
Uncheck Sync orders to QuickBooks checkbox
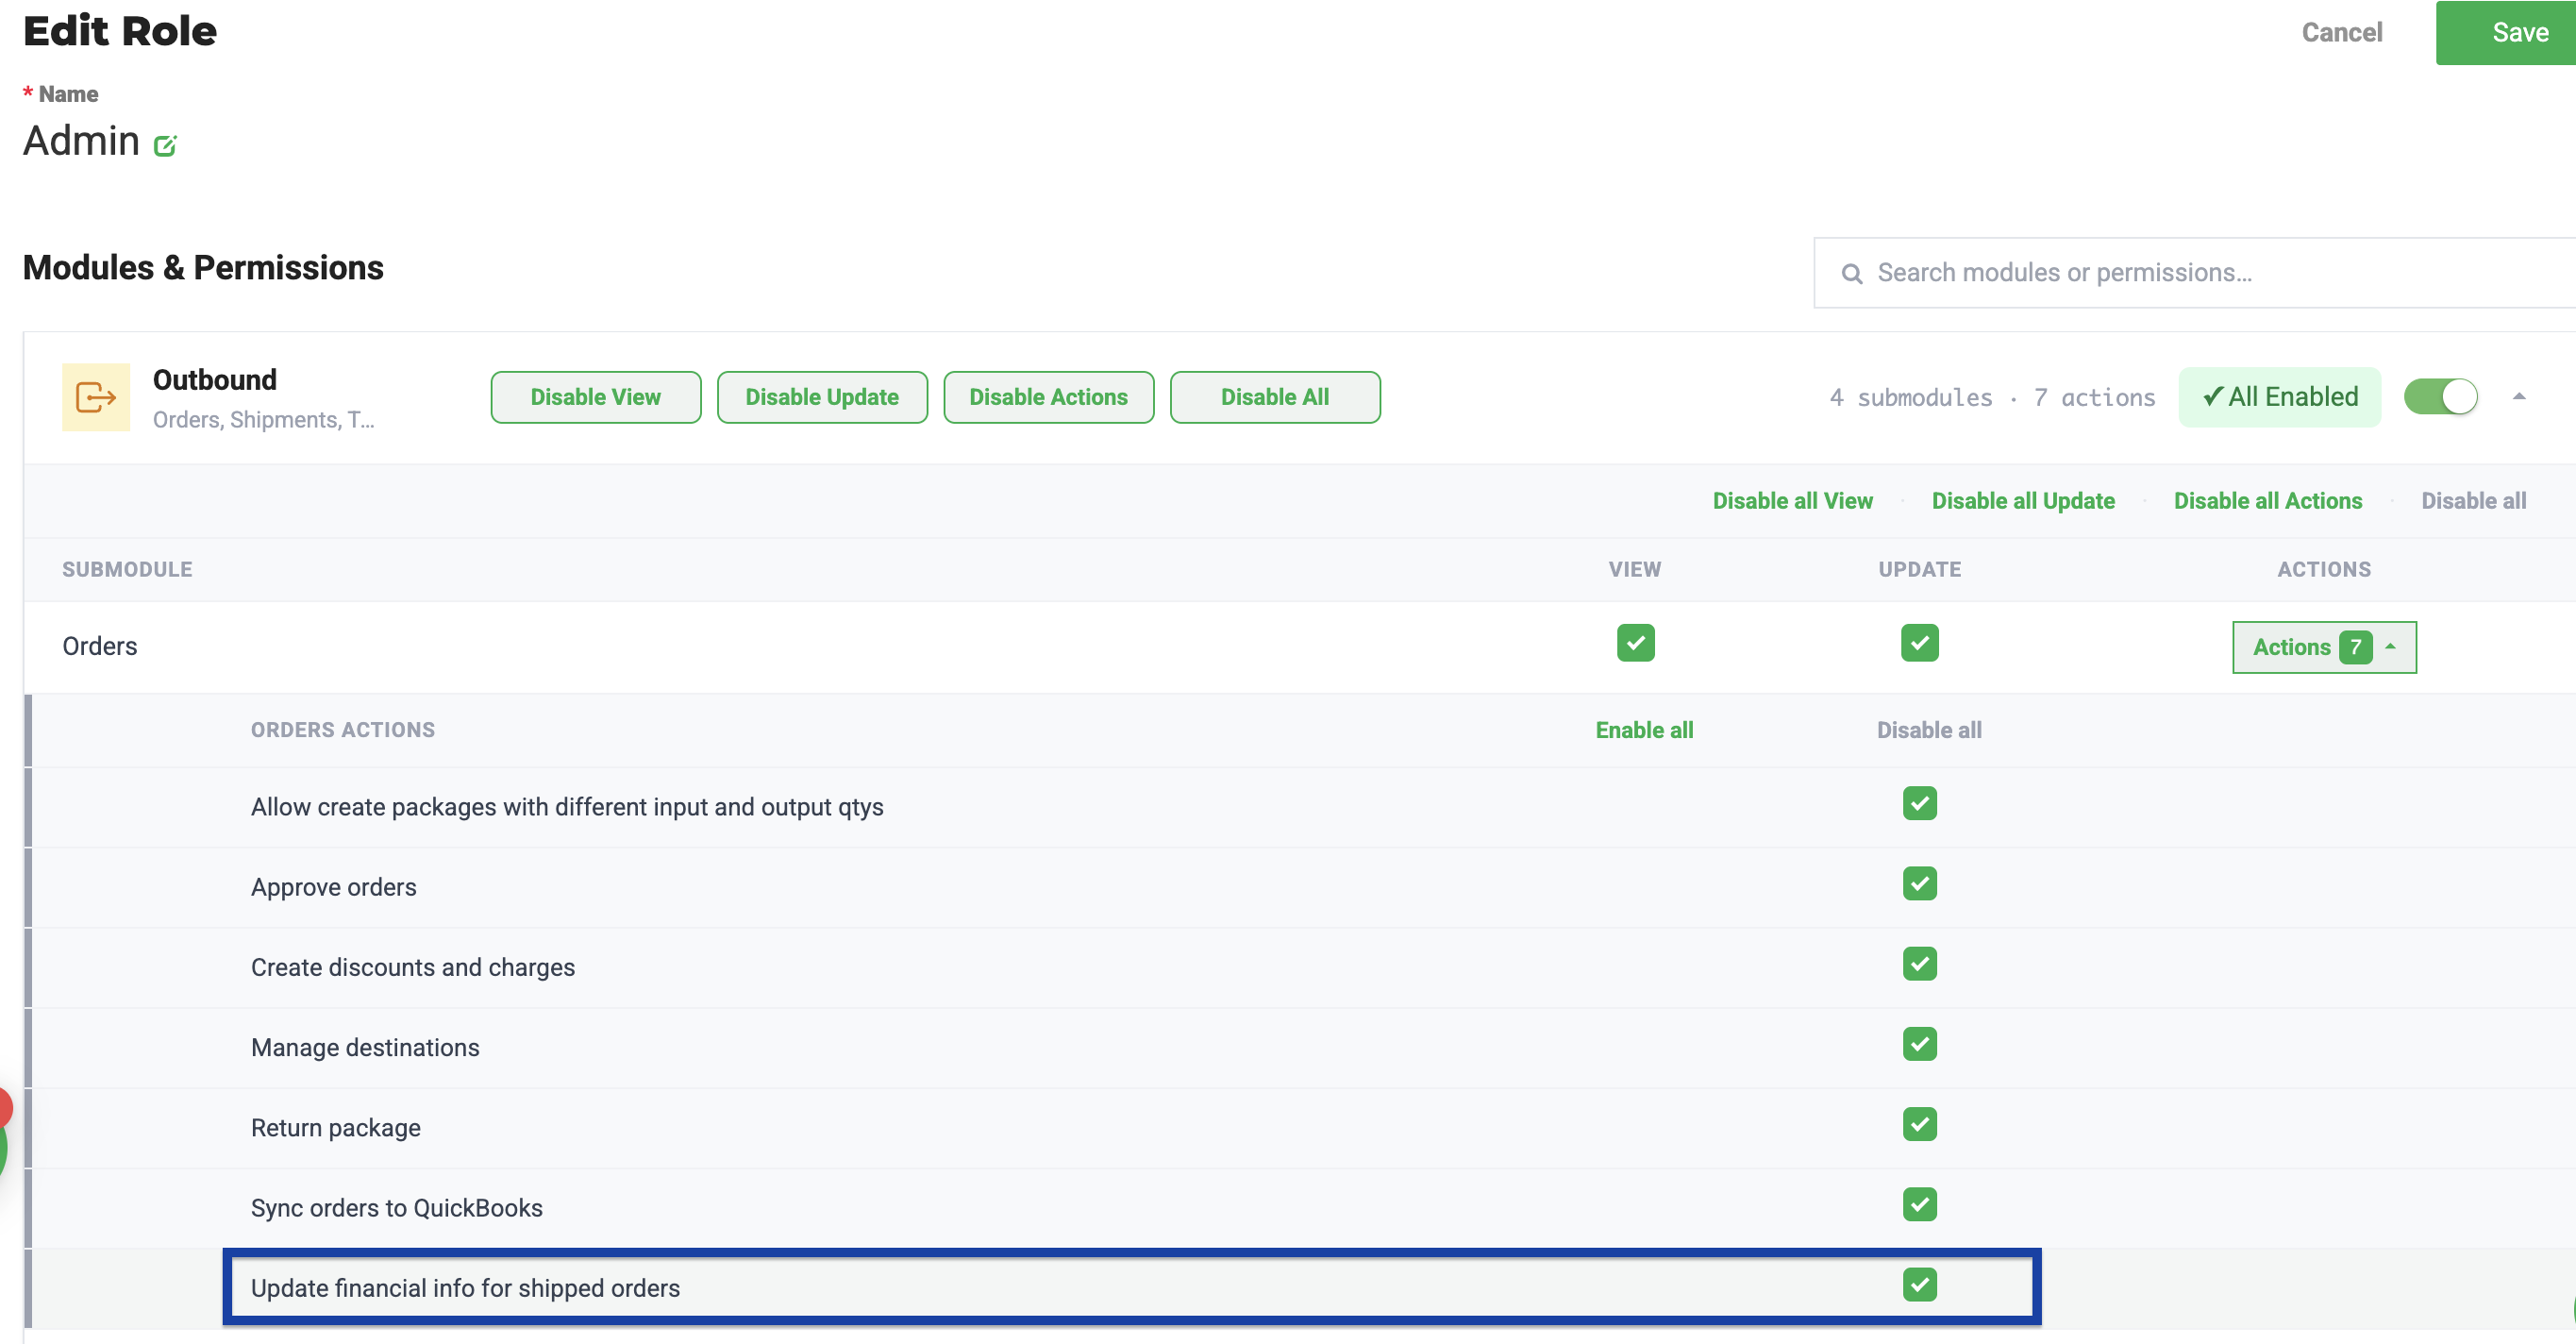[1919, 1204]
